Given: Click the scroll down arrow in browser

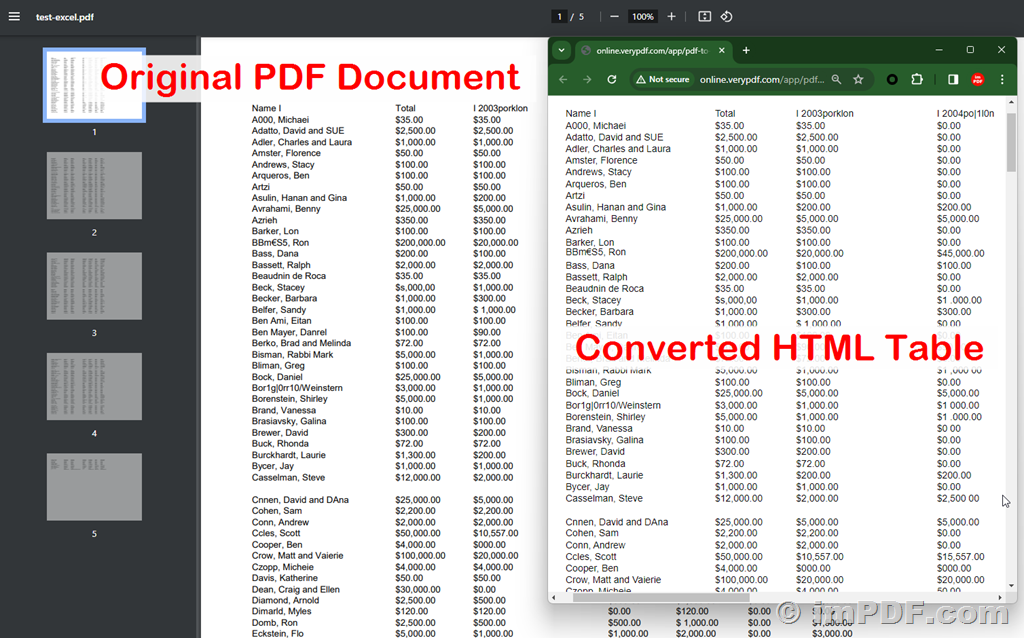Looking at the screenshot, I should (x=1011, y=586).
